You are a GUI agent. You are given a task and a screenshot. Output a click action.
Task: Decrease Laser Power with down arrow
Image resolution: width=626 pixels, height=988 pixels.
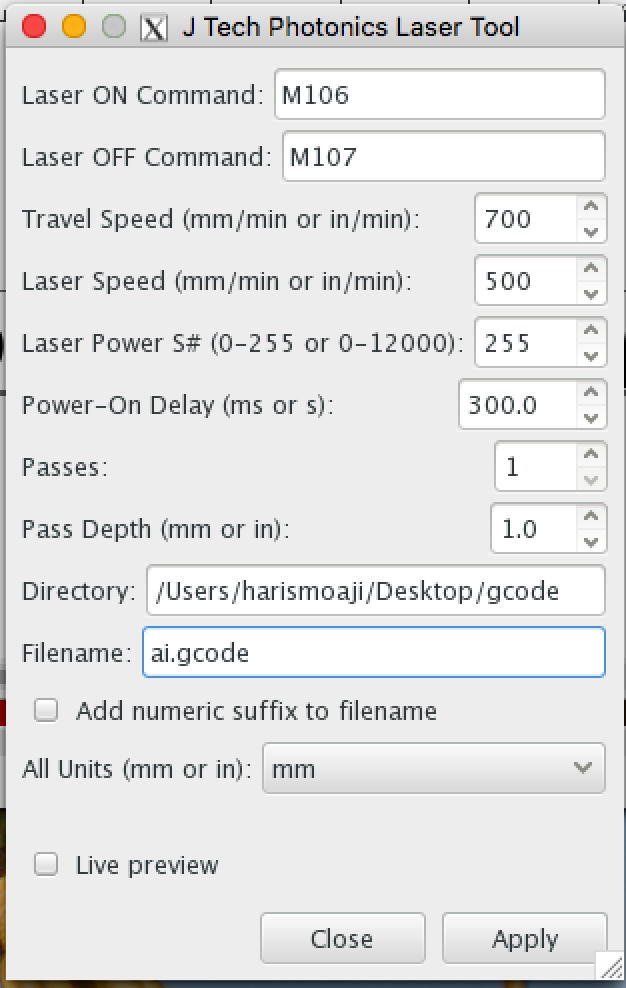[x=591, y=355]
